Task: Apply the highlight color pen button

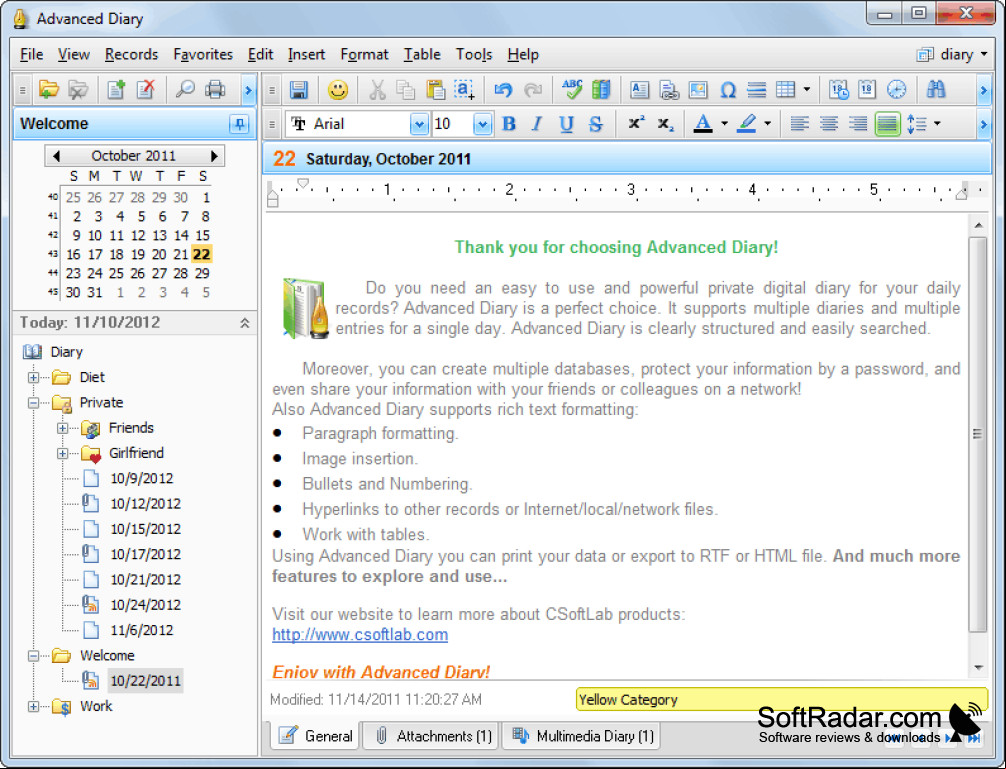Action: [x=746, y=124]
